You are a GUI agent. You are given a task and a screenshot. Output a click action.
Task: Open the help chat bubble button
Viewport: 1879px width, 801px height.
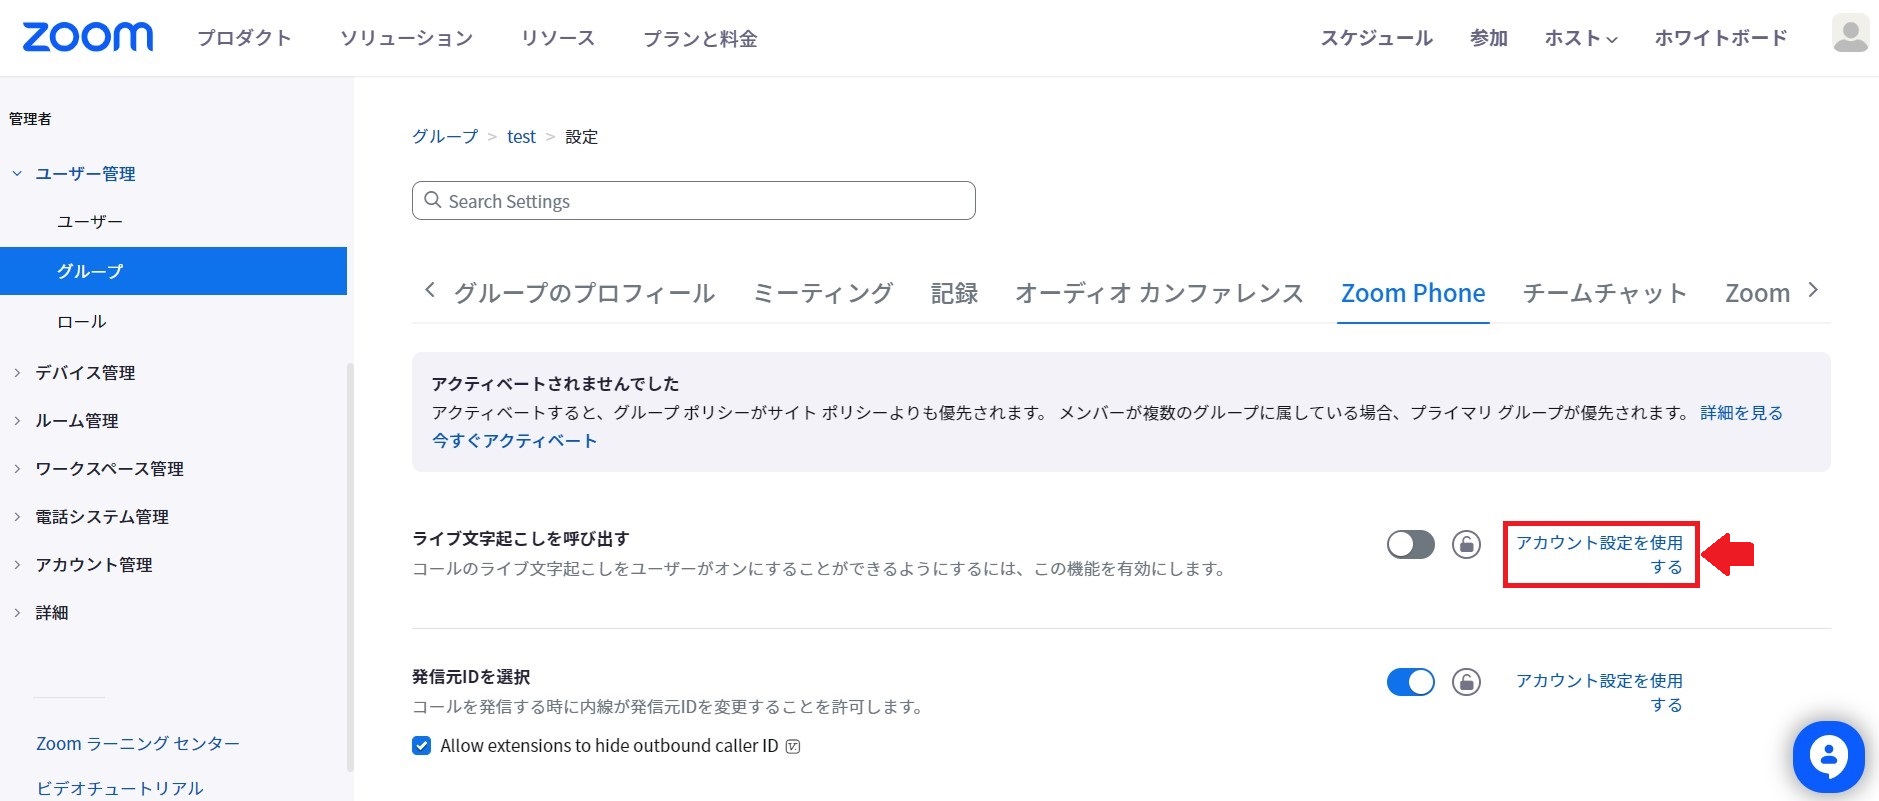(x=1828, y=757)
